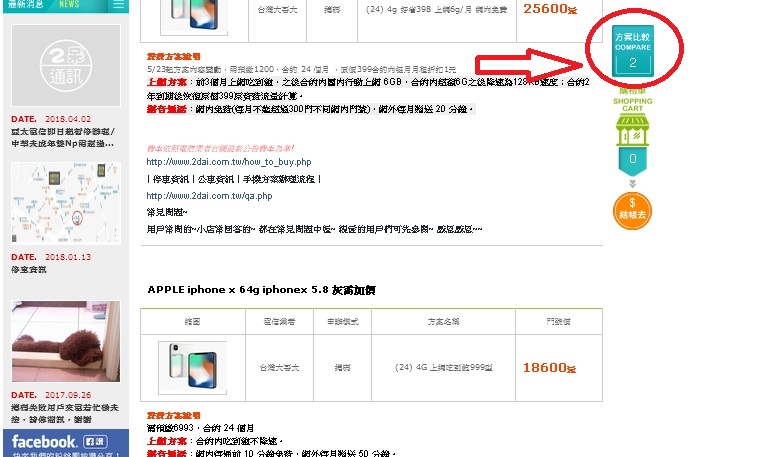767x457 pixels.
Task: Click the cart item count badge
Action: 632,160
